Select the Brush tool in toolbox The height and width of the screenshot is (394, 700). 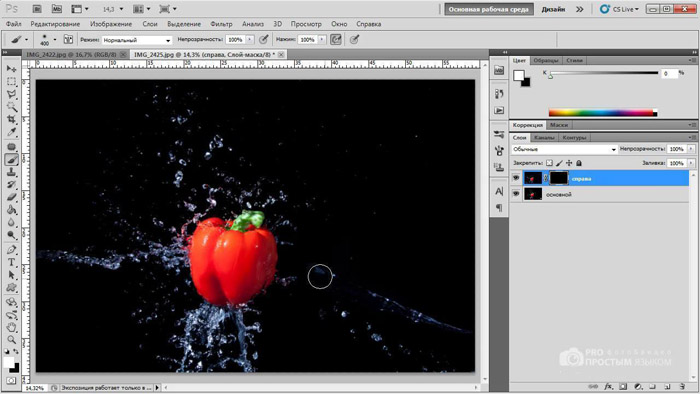pos(12,159)
